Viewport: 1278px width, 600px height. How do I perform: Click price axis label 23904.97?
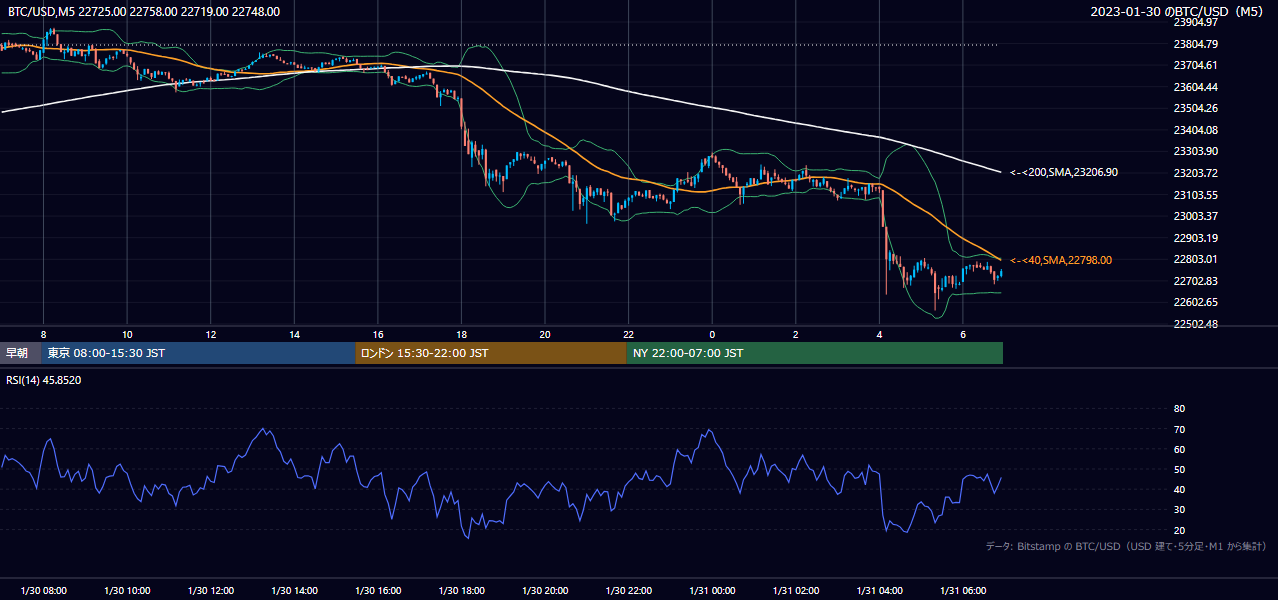coord(1195,22)
